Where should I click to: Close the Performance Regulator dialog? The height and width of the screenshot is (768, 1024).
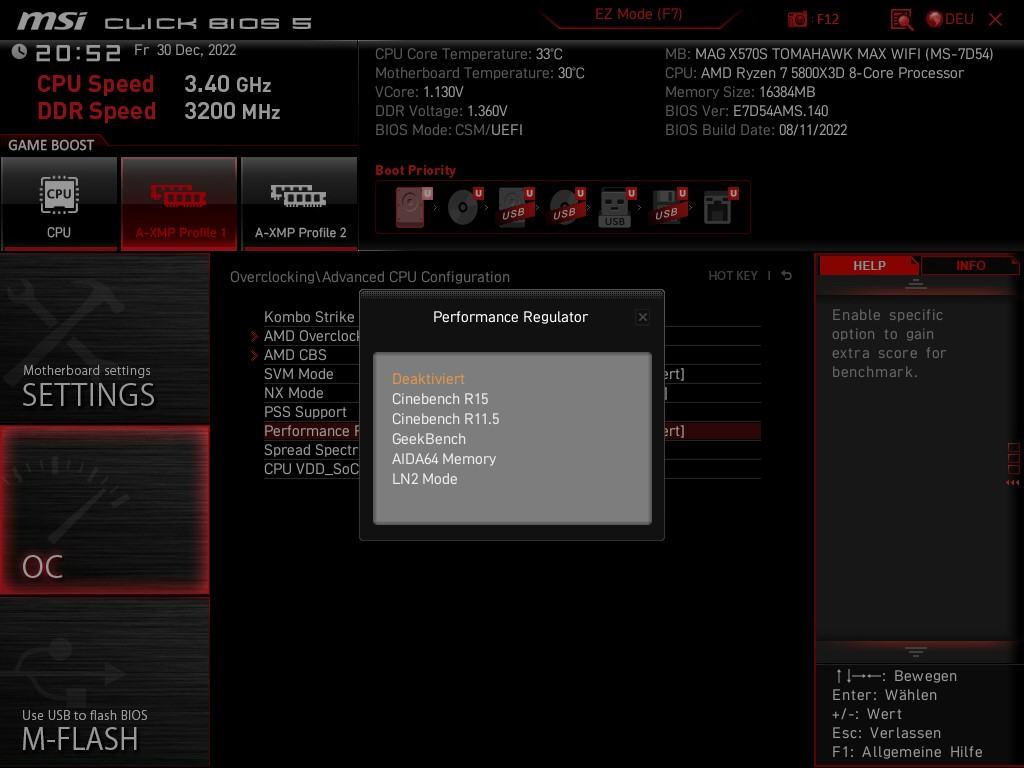[x=643, y=317]
